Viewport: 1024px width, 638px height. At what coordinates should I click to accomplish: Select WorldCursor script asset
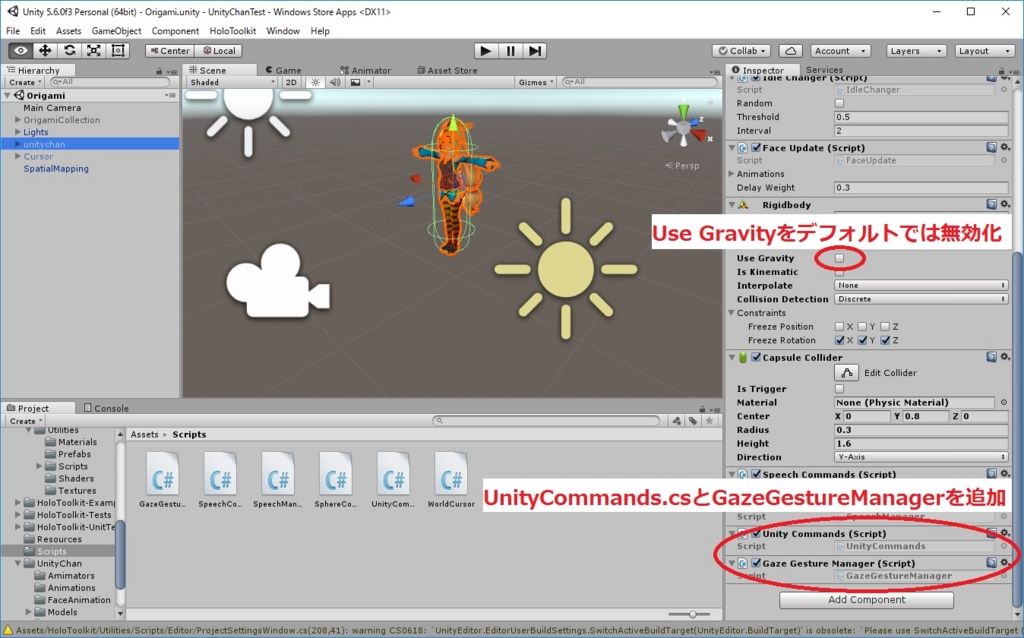pos(451,480)
